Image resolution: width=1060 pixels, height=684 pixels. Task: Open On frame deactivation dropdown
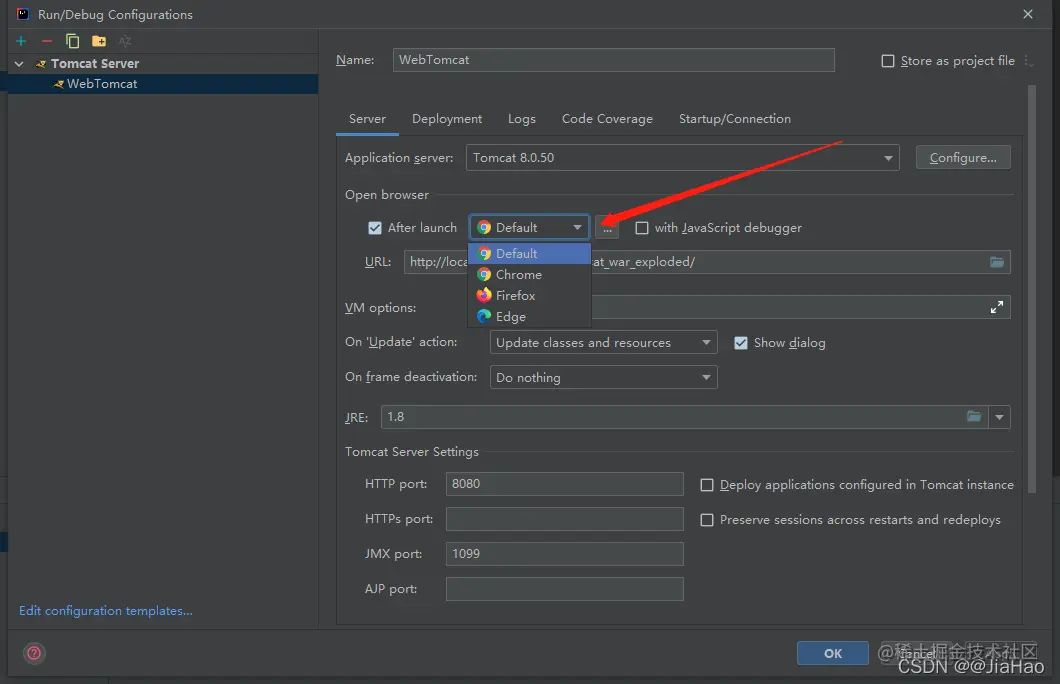pyautogui.click(x=603, y=377)
